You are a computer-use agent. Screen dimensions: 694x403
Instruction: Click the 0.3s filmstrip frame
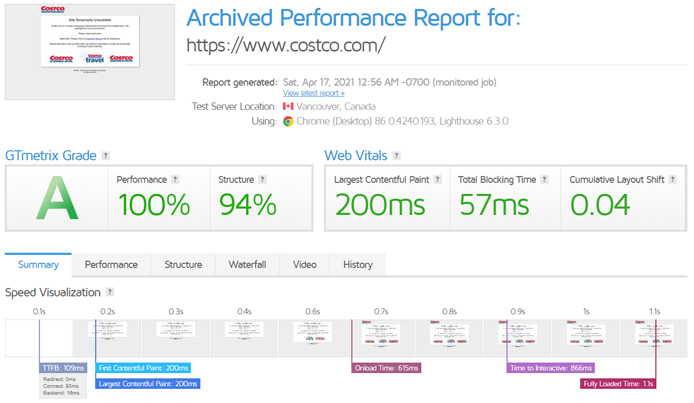coord(176,338)
